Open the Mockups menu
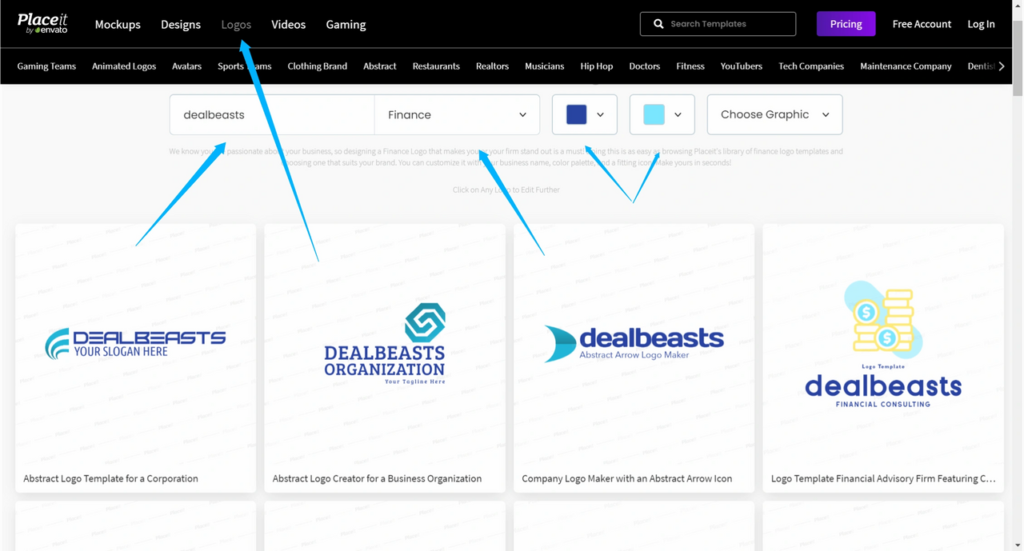Screen dimensions: 1024x551 pyautogui.click(x=118, y=24)
